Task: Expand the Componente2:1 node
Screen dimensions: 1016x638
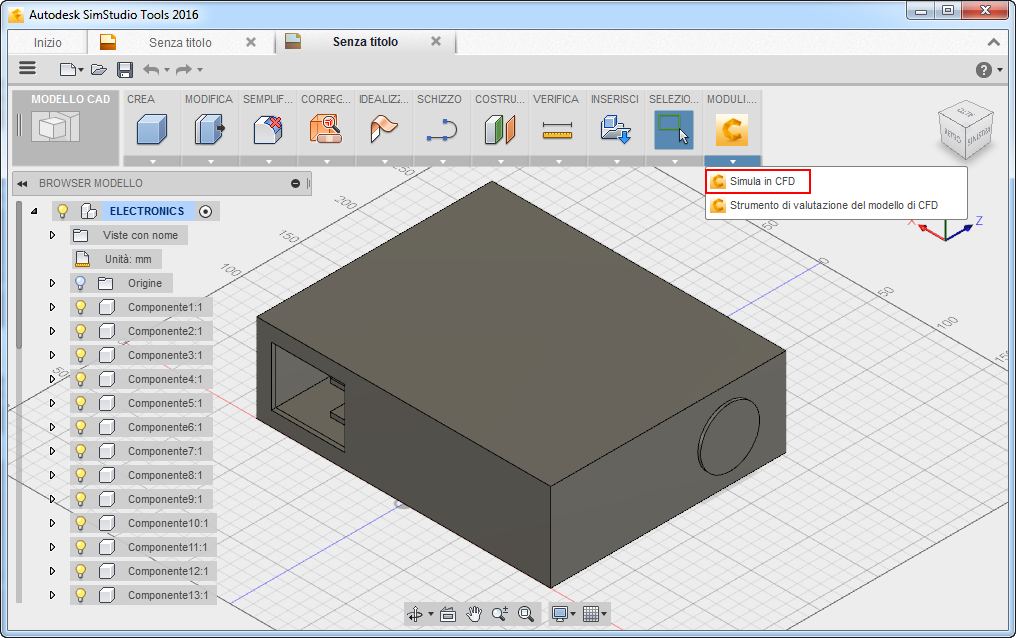Action: (52, 331)
